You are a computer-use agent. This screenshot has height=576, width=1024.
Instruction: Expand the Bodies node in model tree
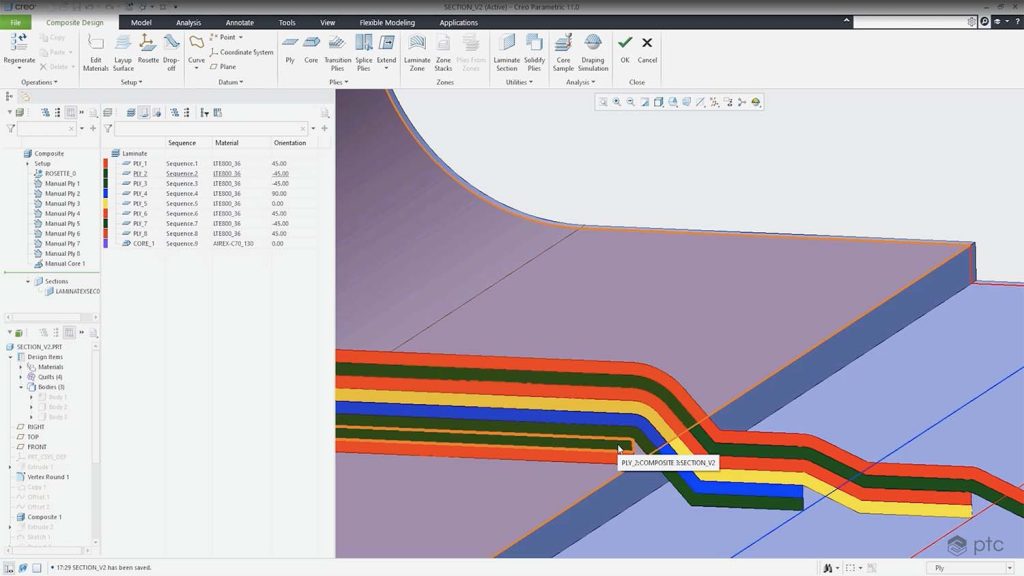tap(23, 387)
